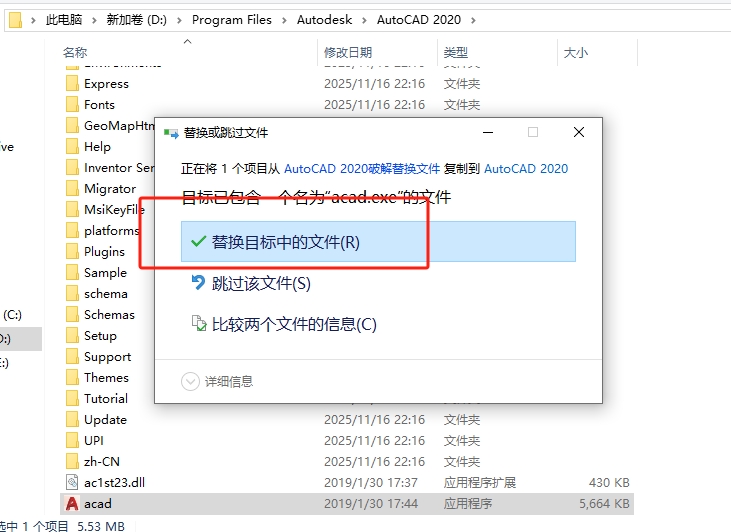This screenshot has height=532, width=731.
Task: Select the lowercase schema folder icon
Action: 72,294
